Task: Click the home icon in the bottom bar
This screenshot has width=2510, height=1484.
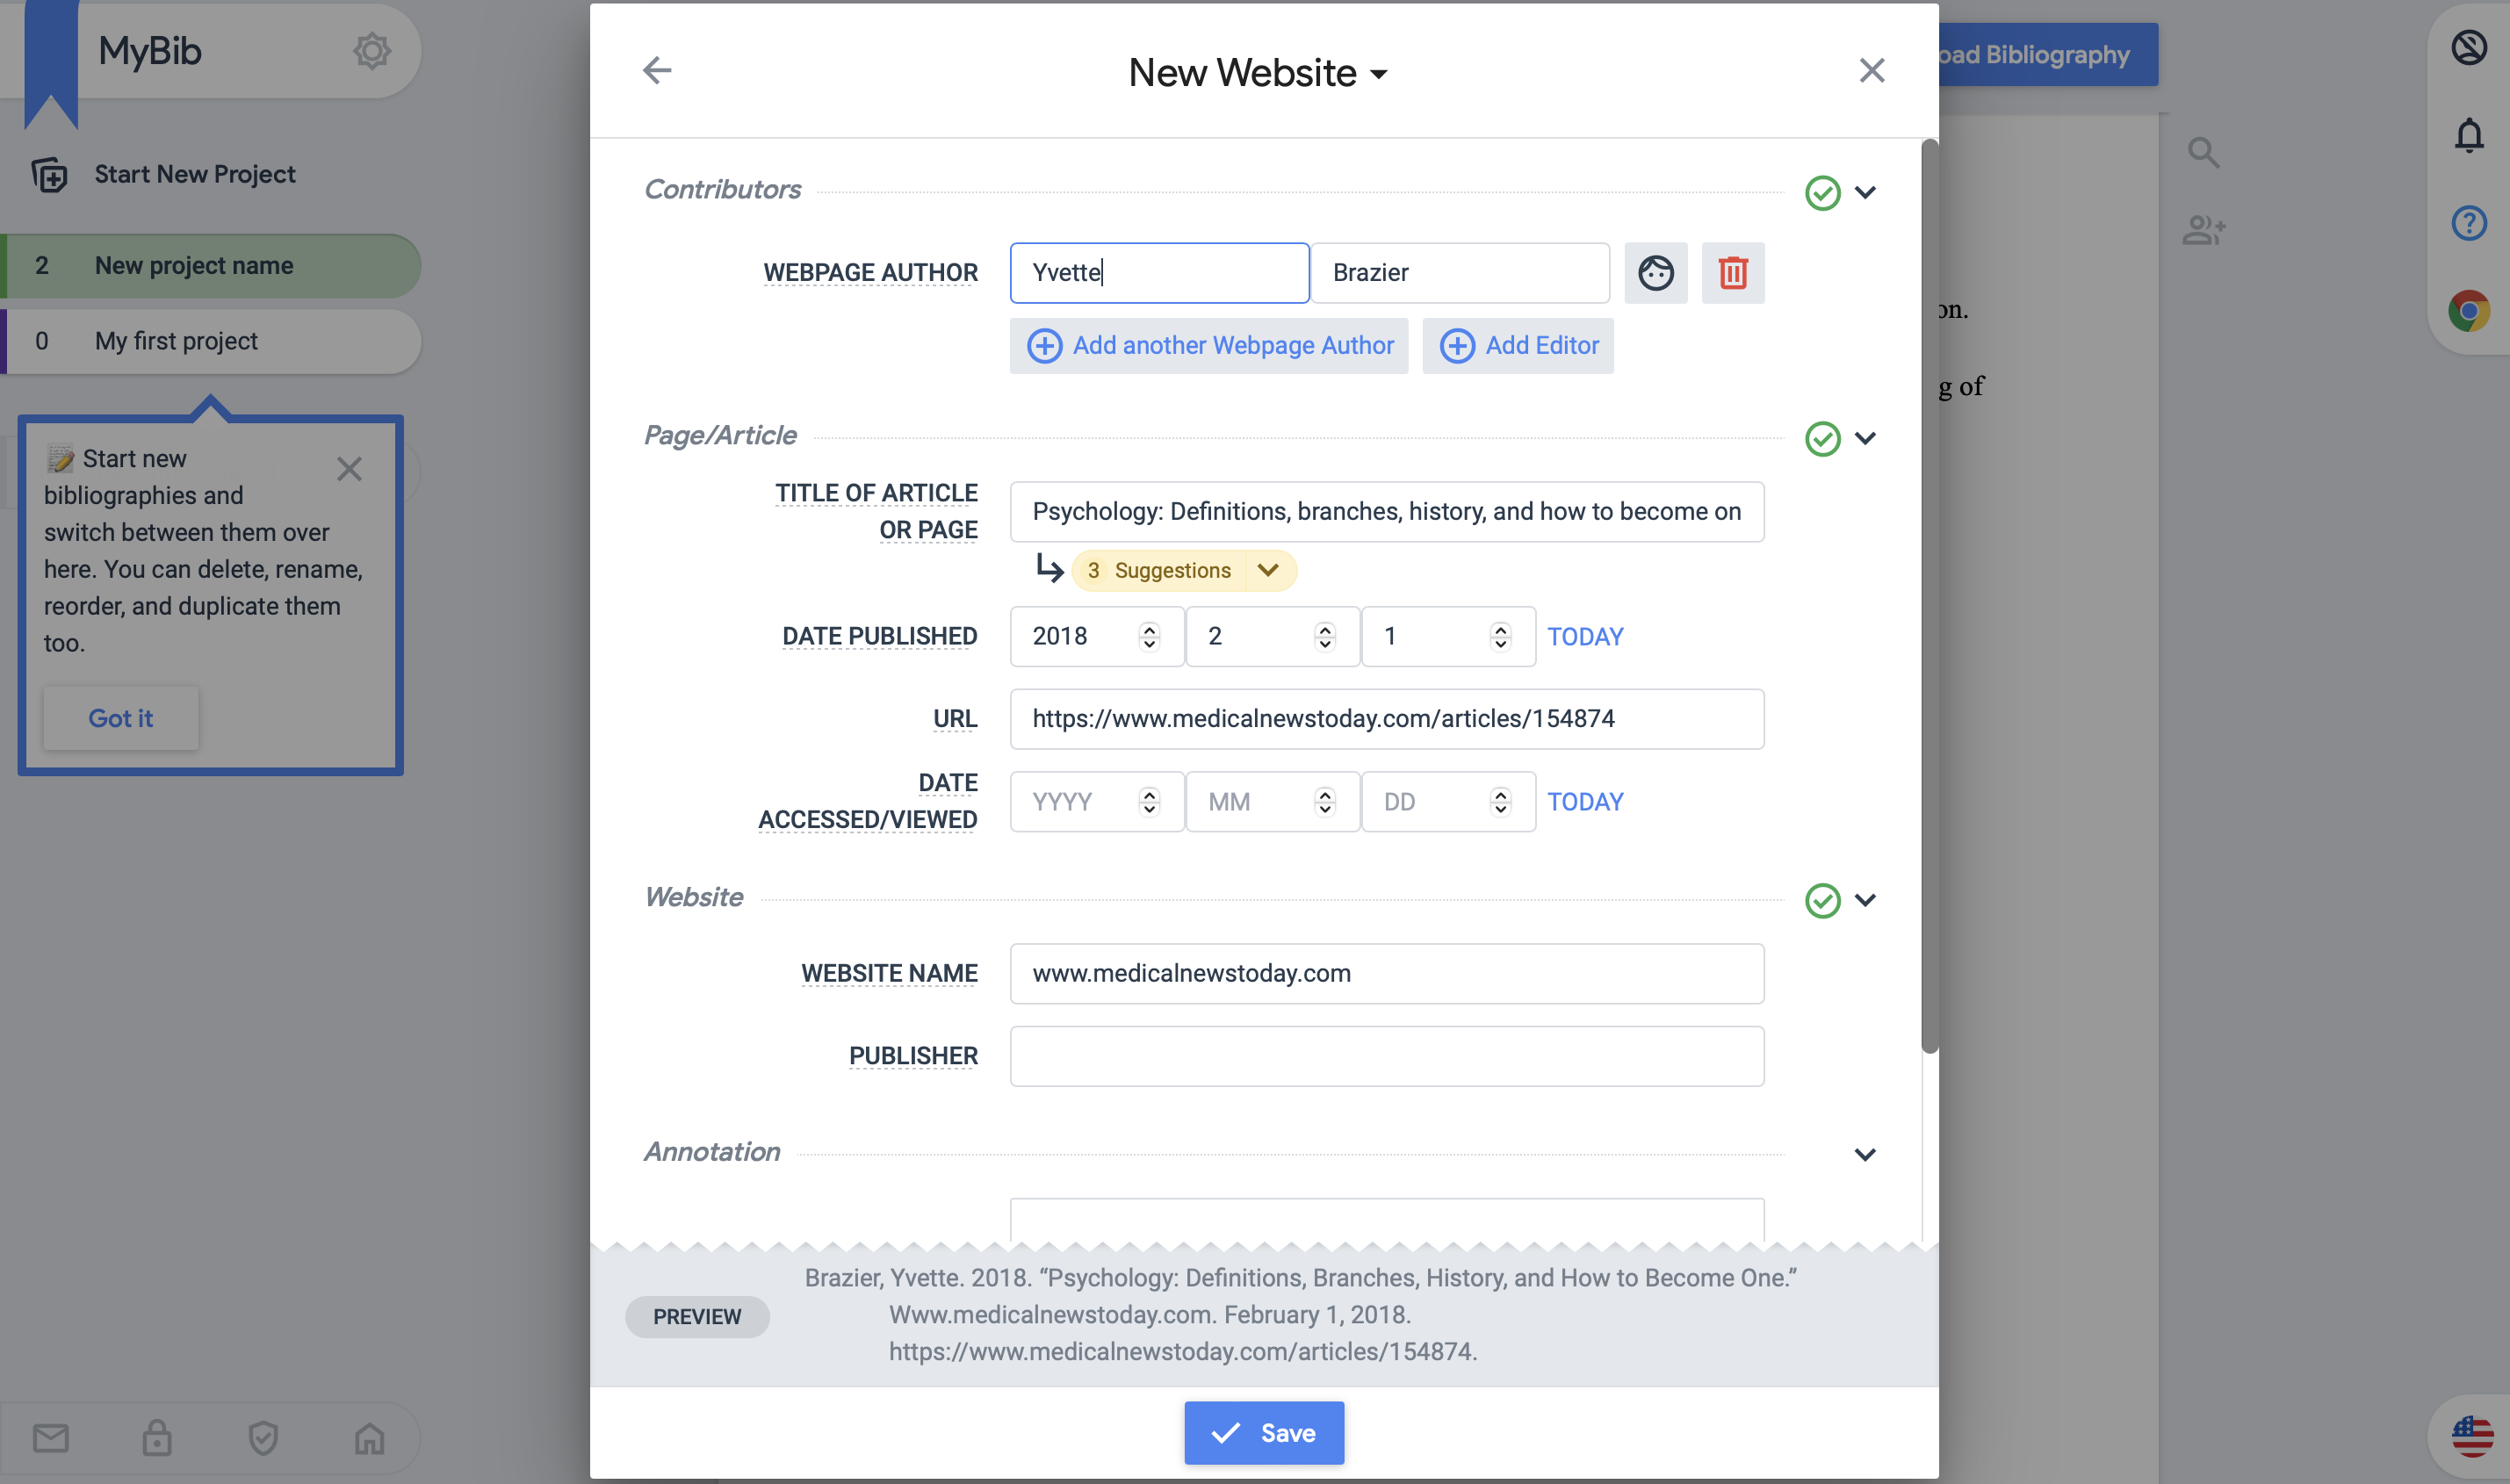Action: tap(369, 1438)
